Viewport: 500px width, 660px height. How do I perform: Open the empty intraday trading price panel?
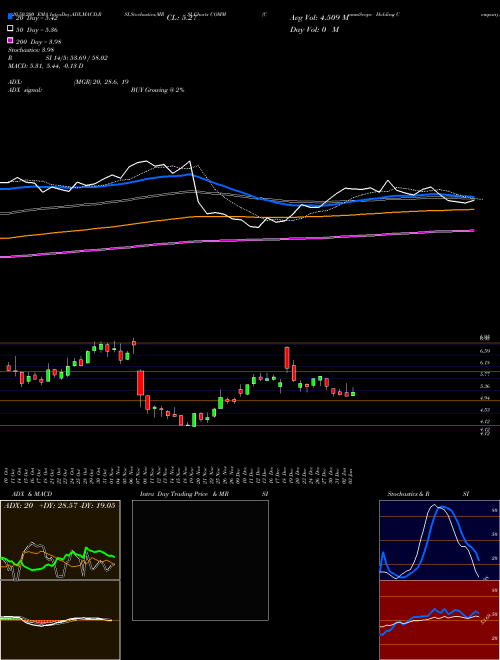[x=200, y=560]
